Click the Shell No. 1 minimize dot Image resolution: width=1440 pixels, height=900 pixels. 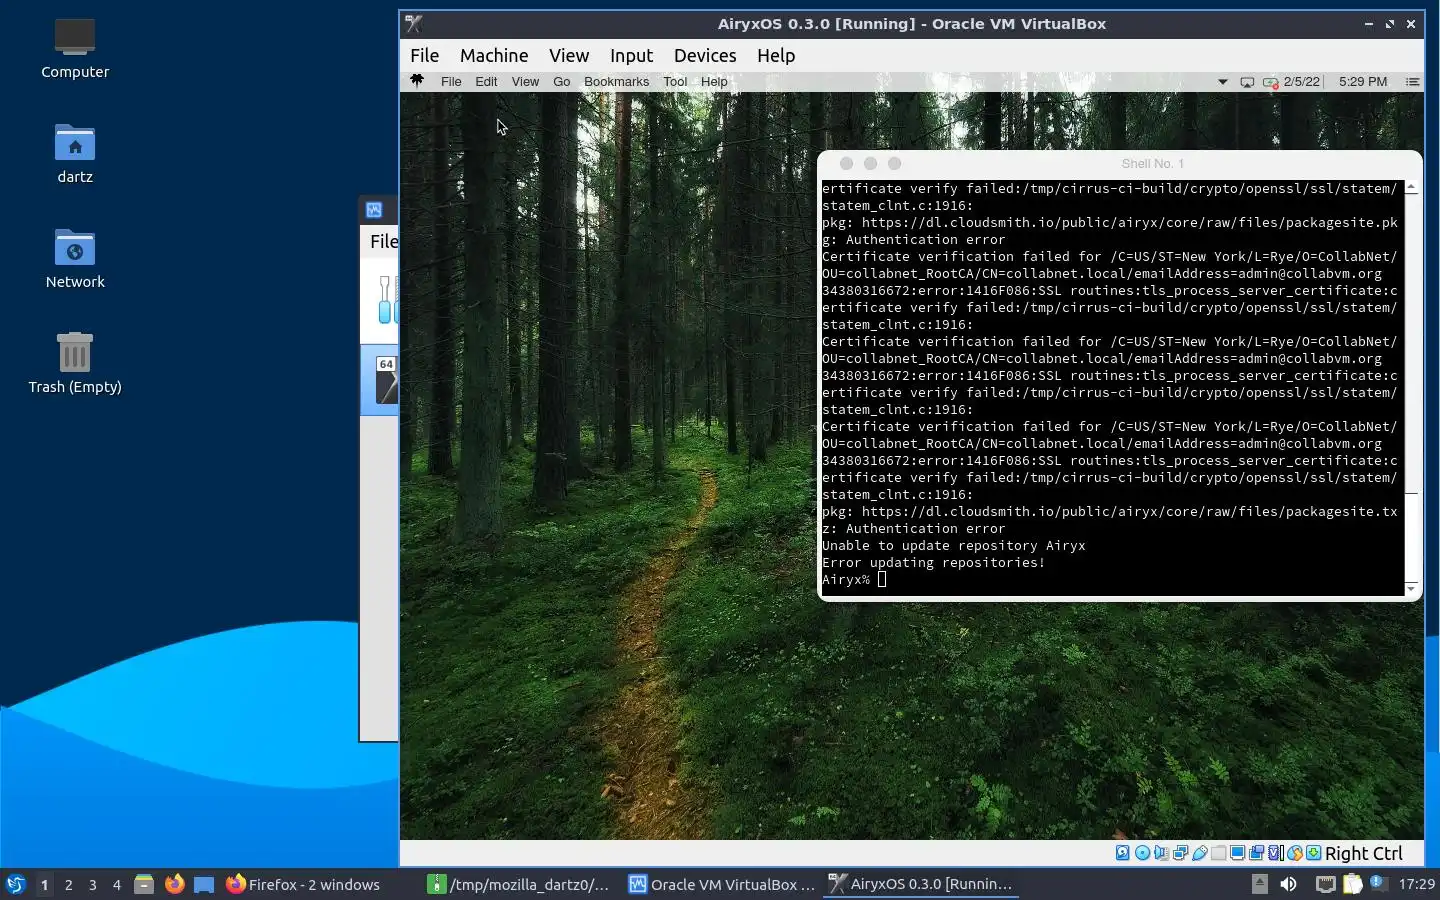click(871, 163)
